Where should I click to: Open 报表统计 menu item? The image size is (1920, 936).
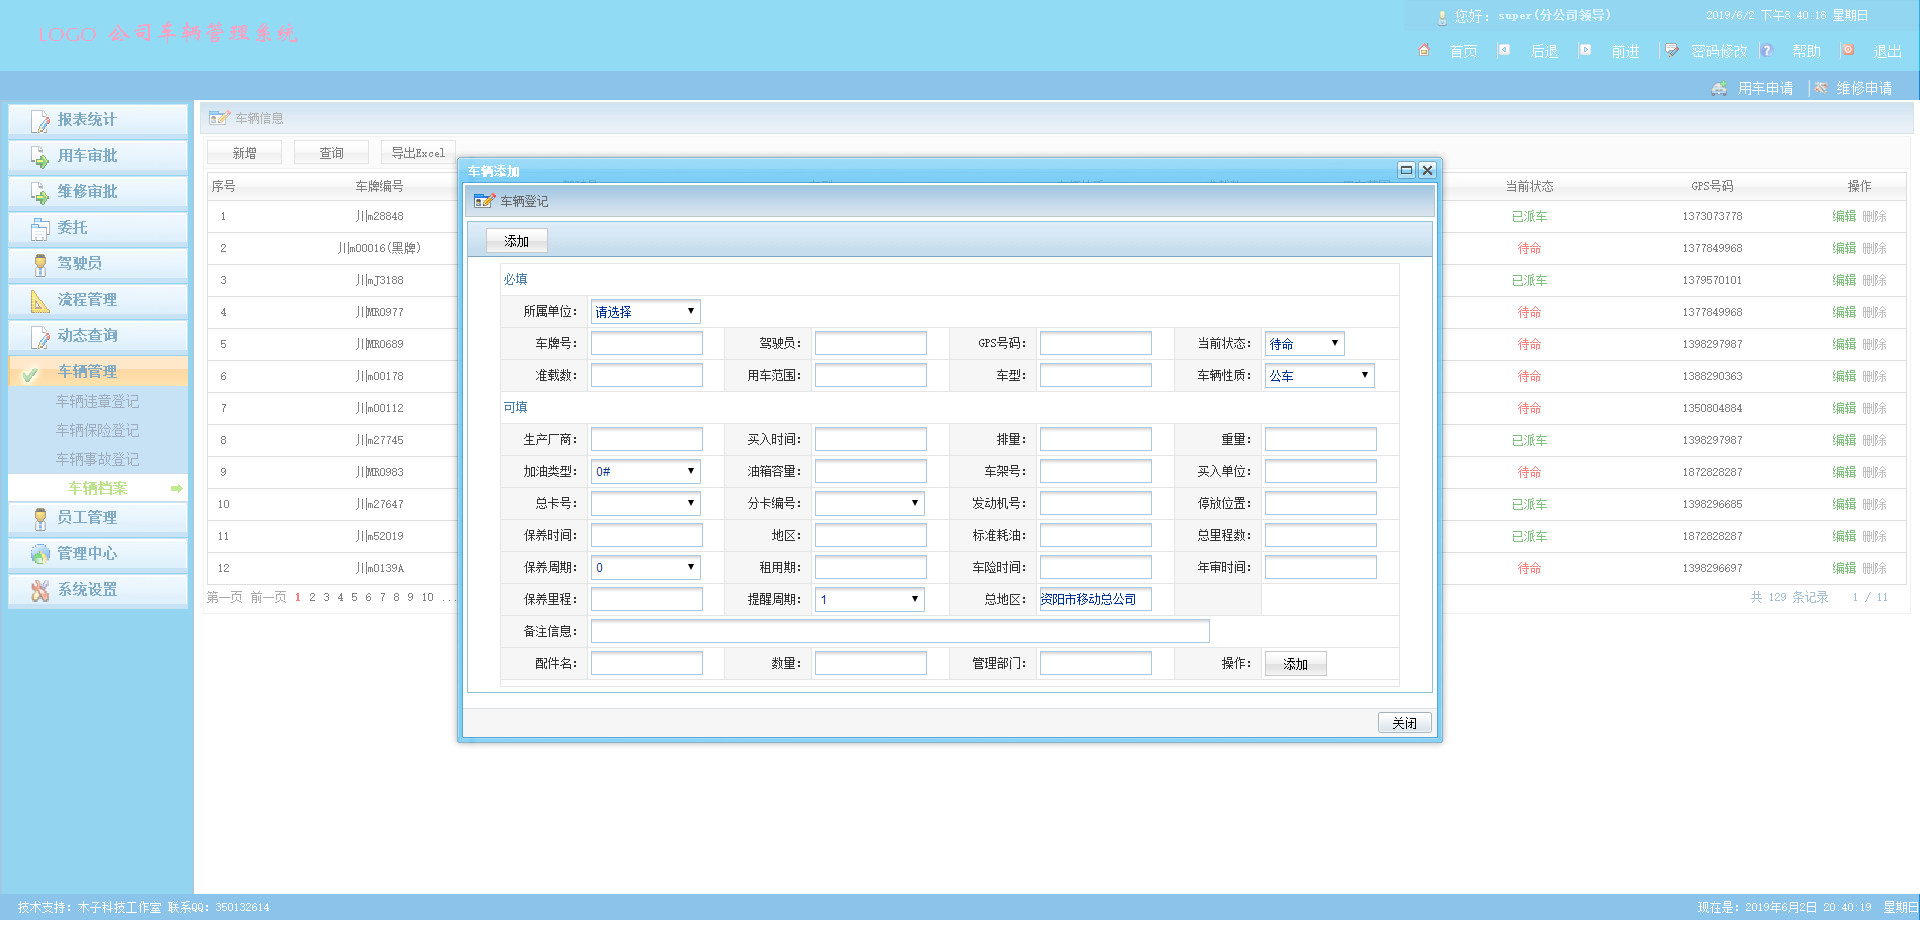tap(98, 120)
